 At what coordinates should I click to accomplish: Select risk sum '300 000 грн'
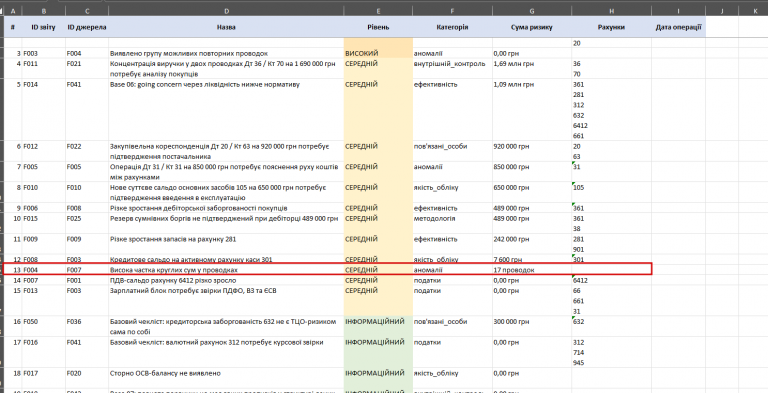[532, 326]
